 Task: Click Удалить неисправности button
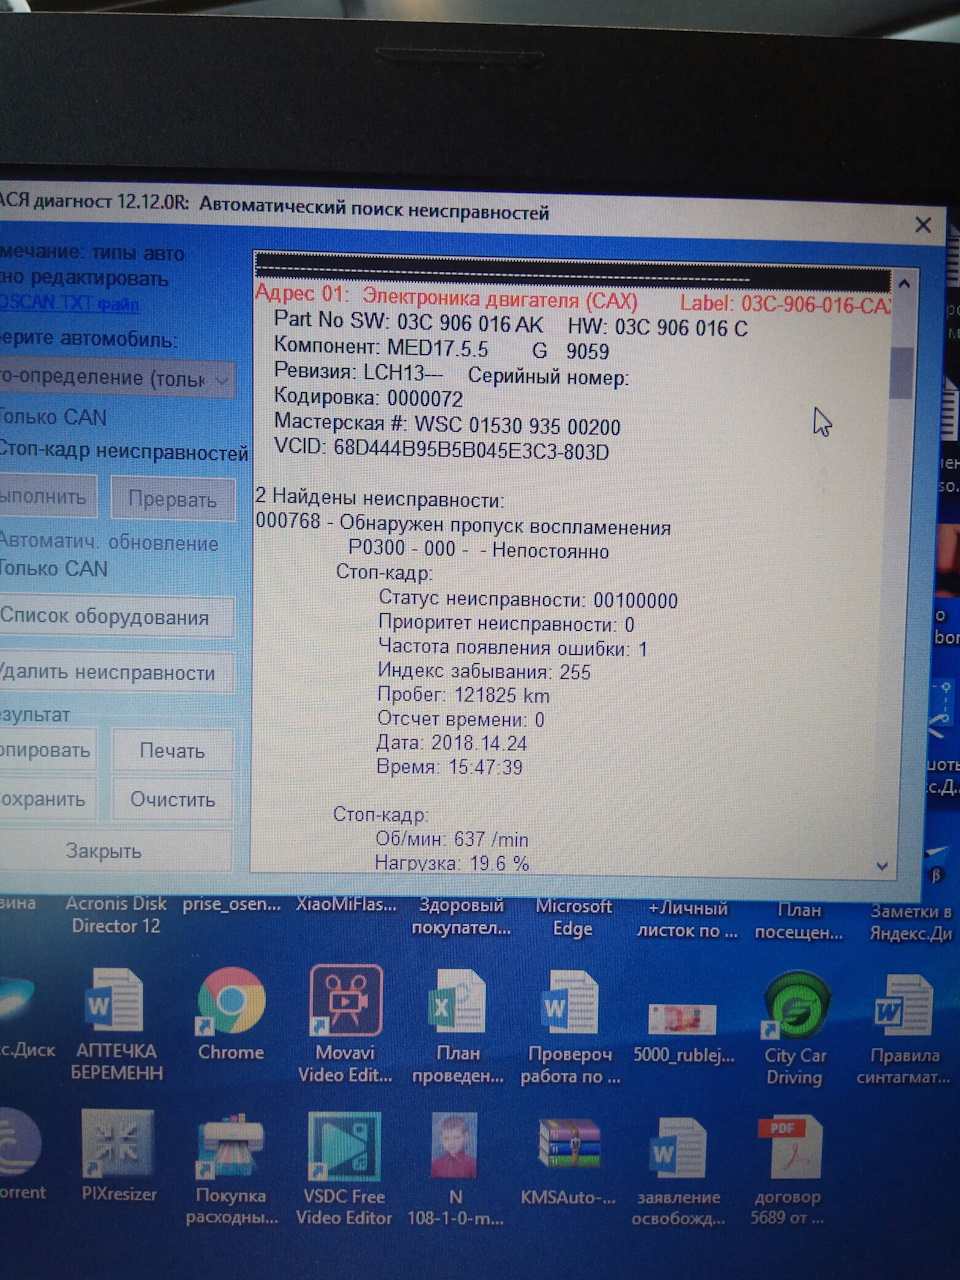115,673
